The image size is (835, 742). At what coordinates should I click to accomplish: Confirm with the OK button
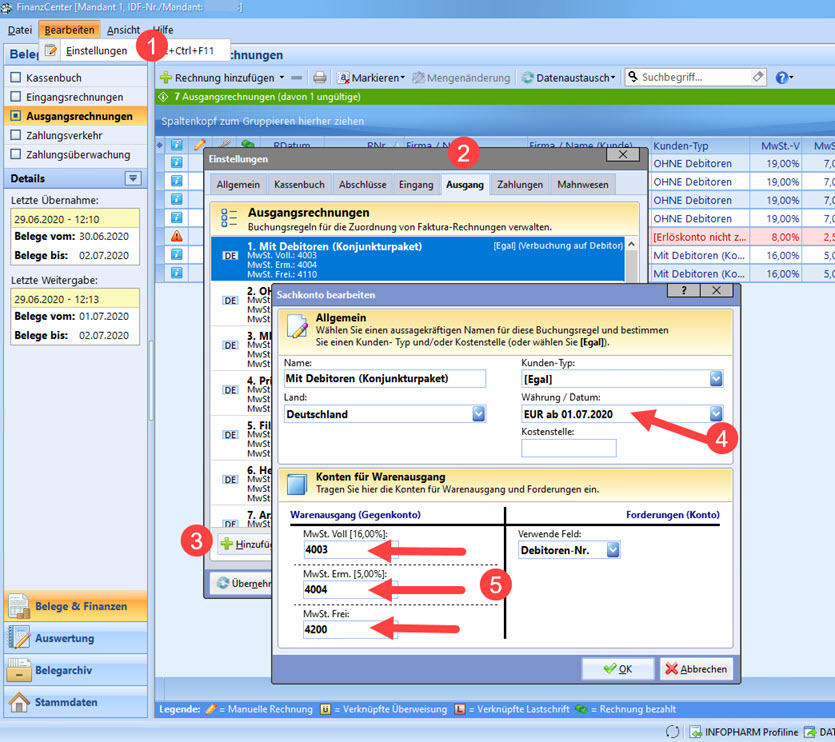616,669
